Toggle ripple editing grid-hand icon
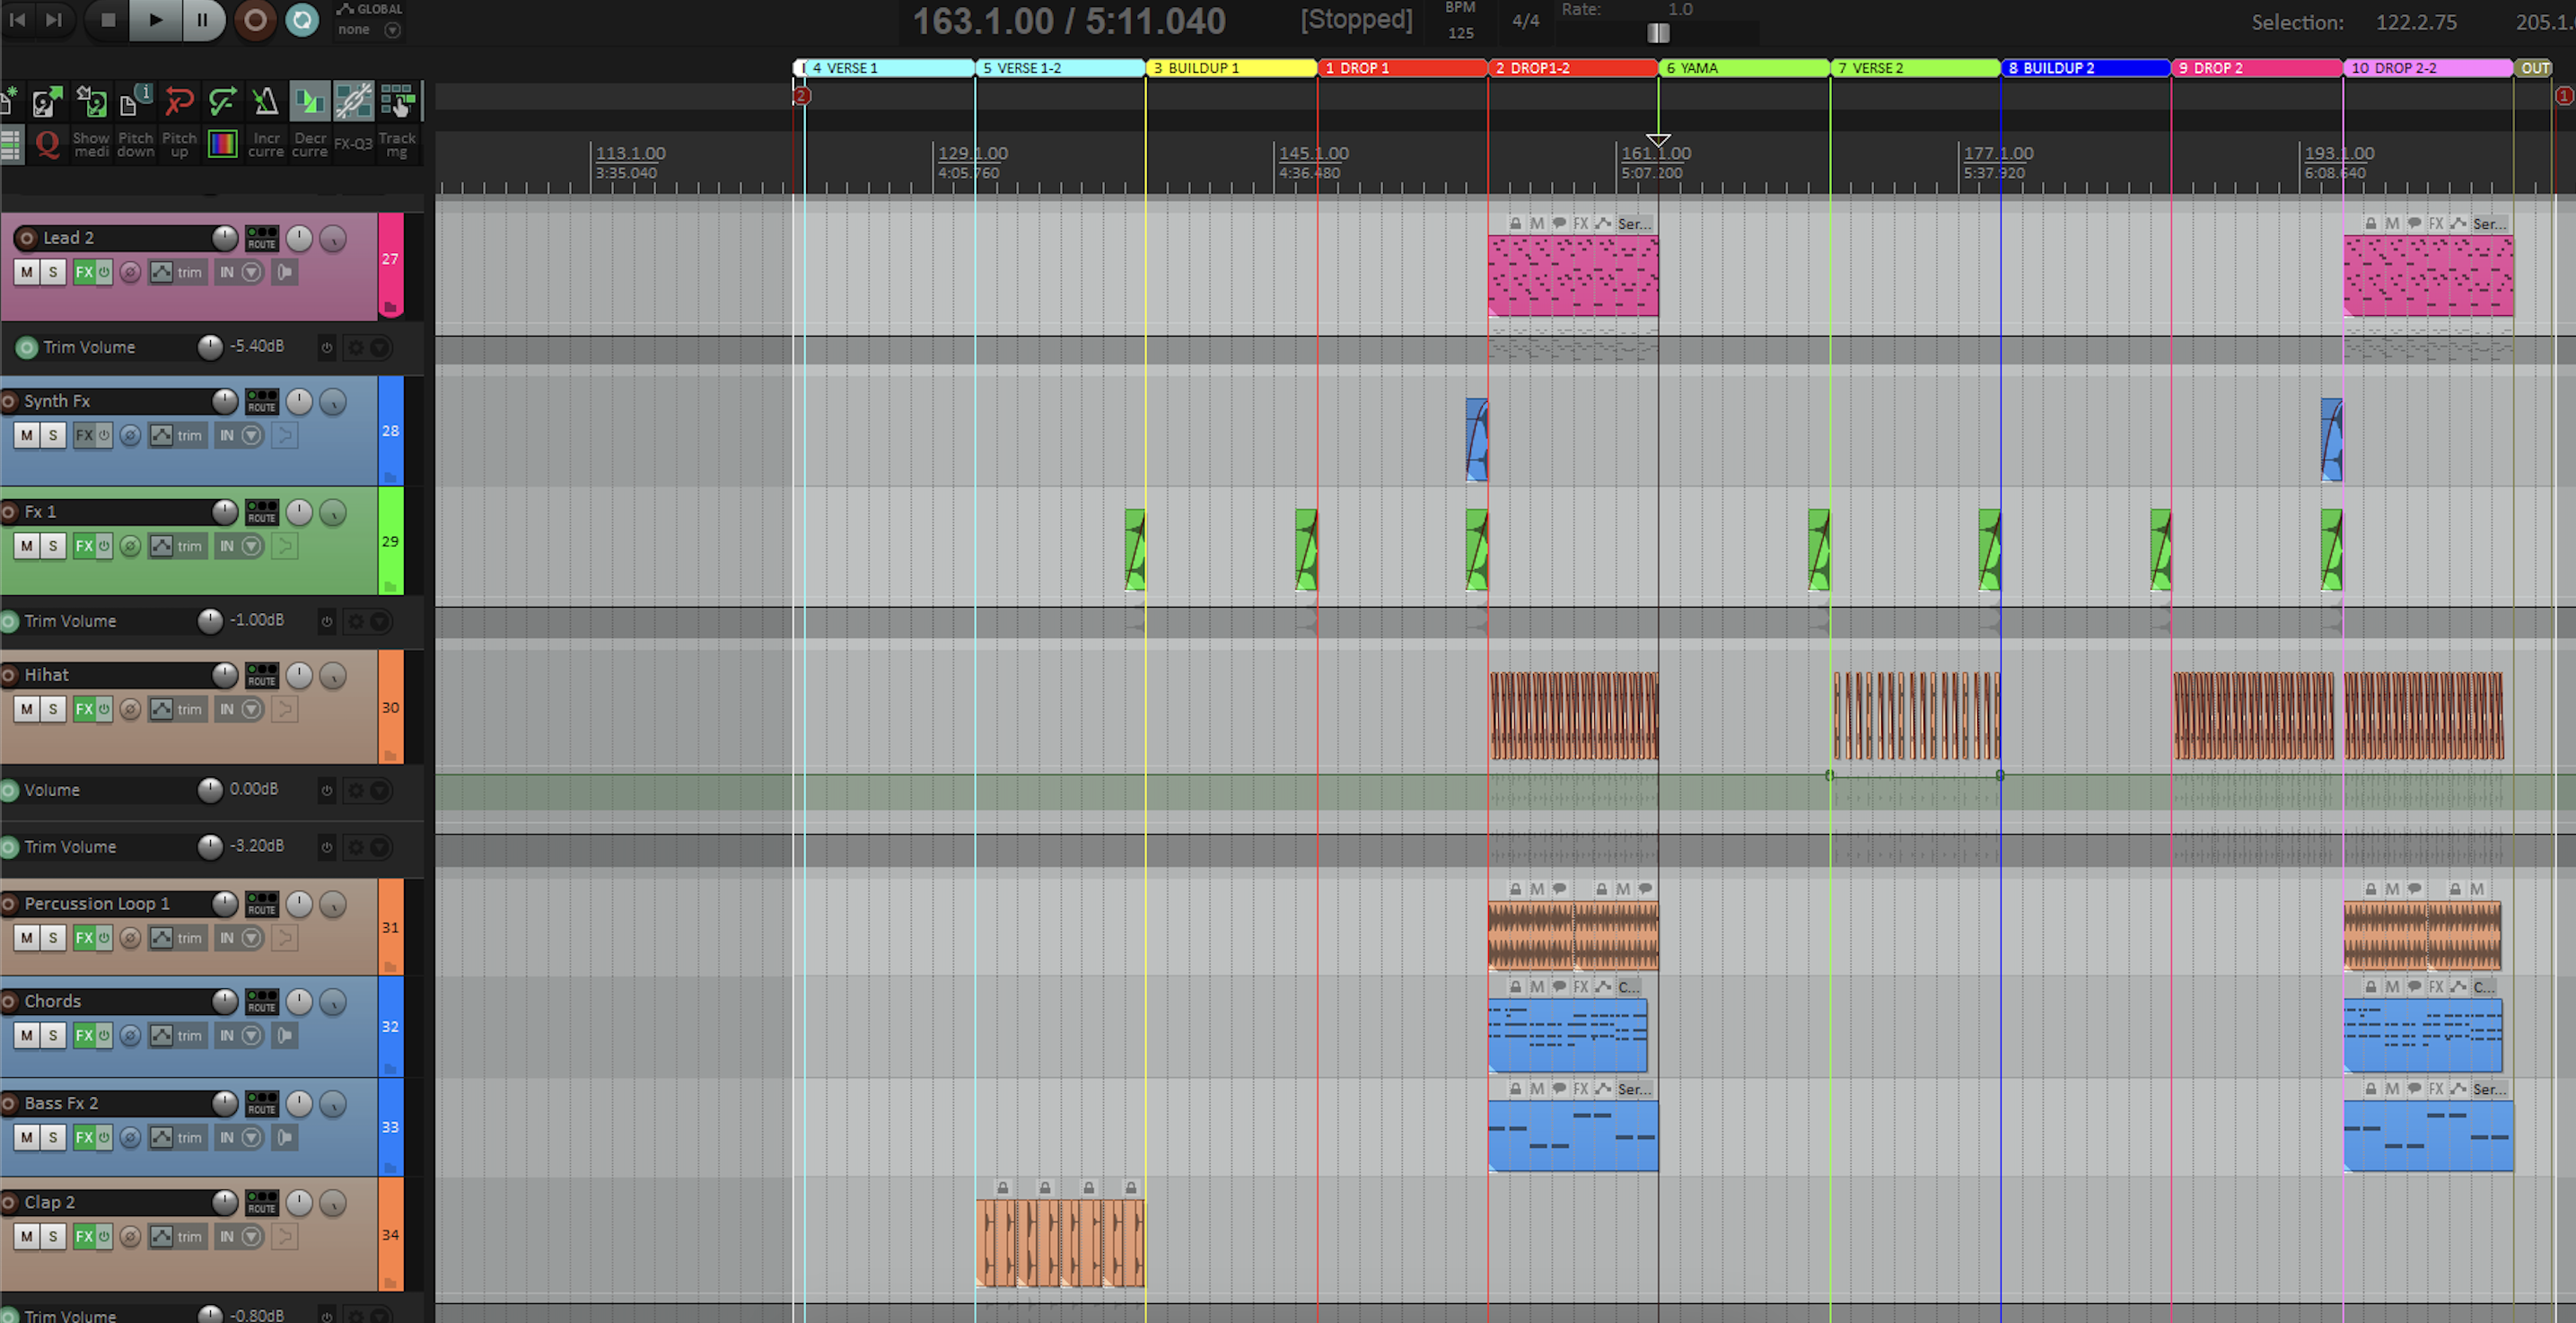2576x1323 pixels. [398, 102]
